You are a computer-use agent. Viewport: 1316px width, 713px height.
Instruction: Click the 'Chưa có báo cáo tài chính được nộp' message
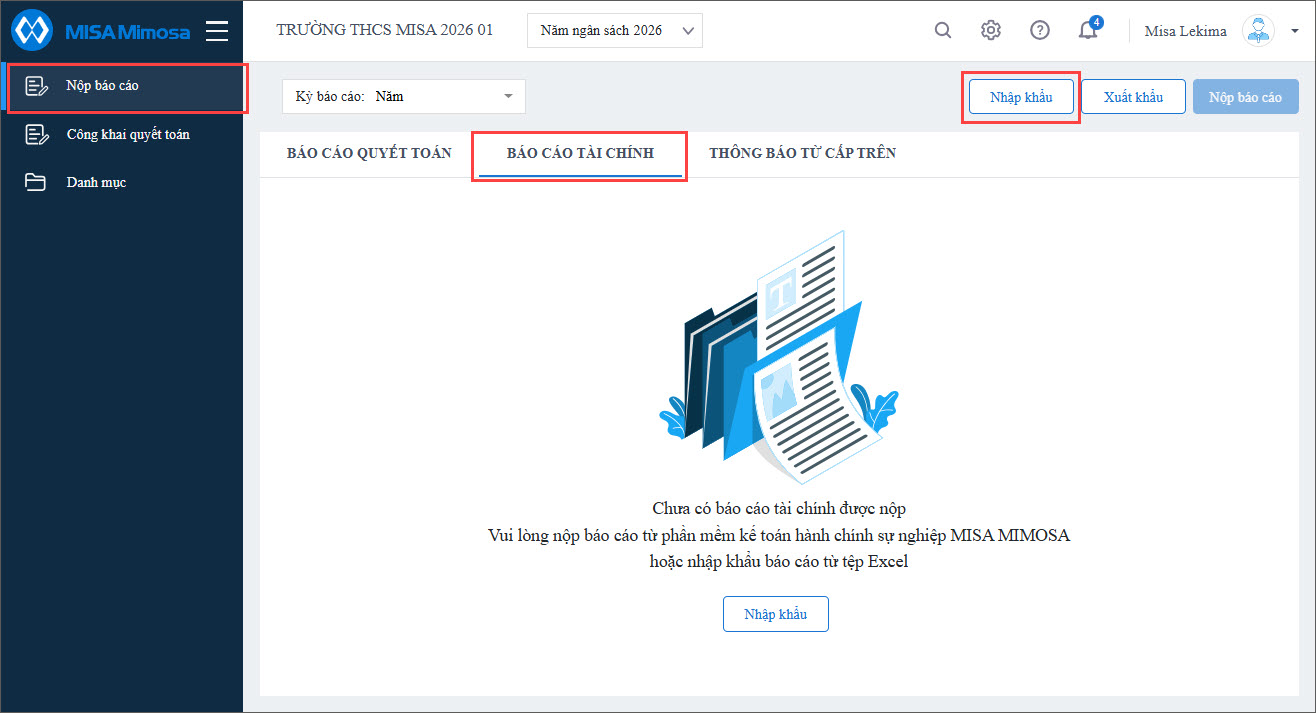779,508
